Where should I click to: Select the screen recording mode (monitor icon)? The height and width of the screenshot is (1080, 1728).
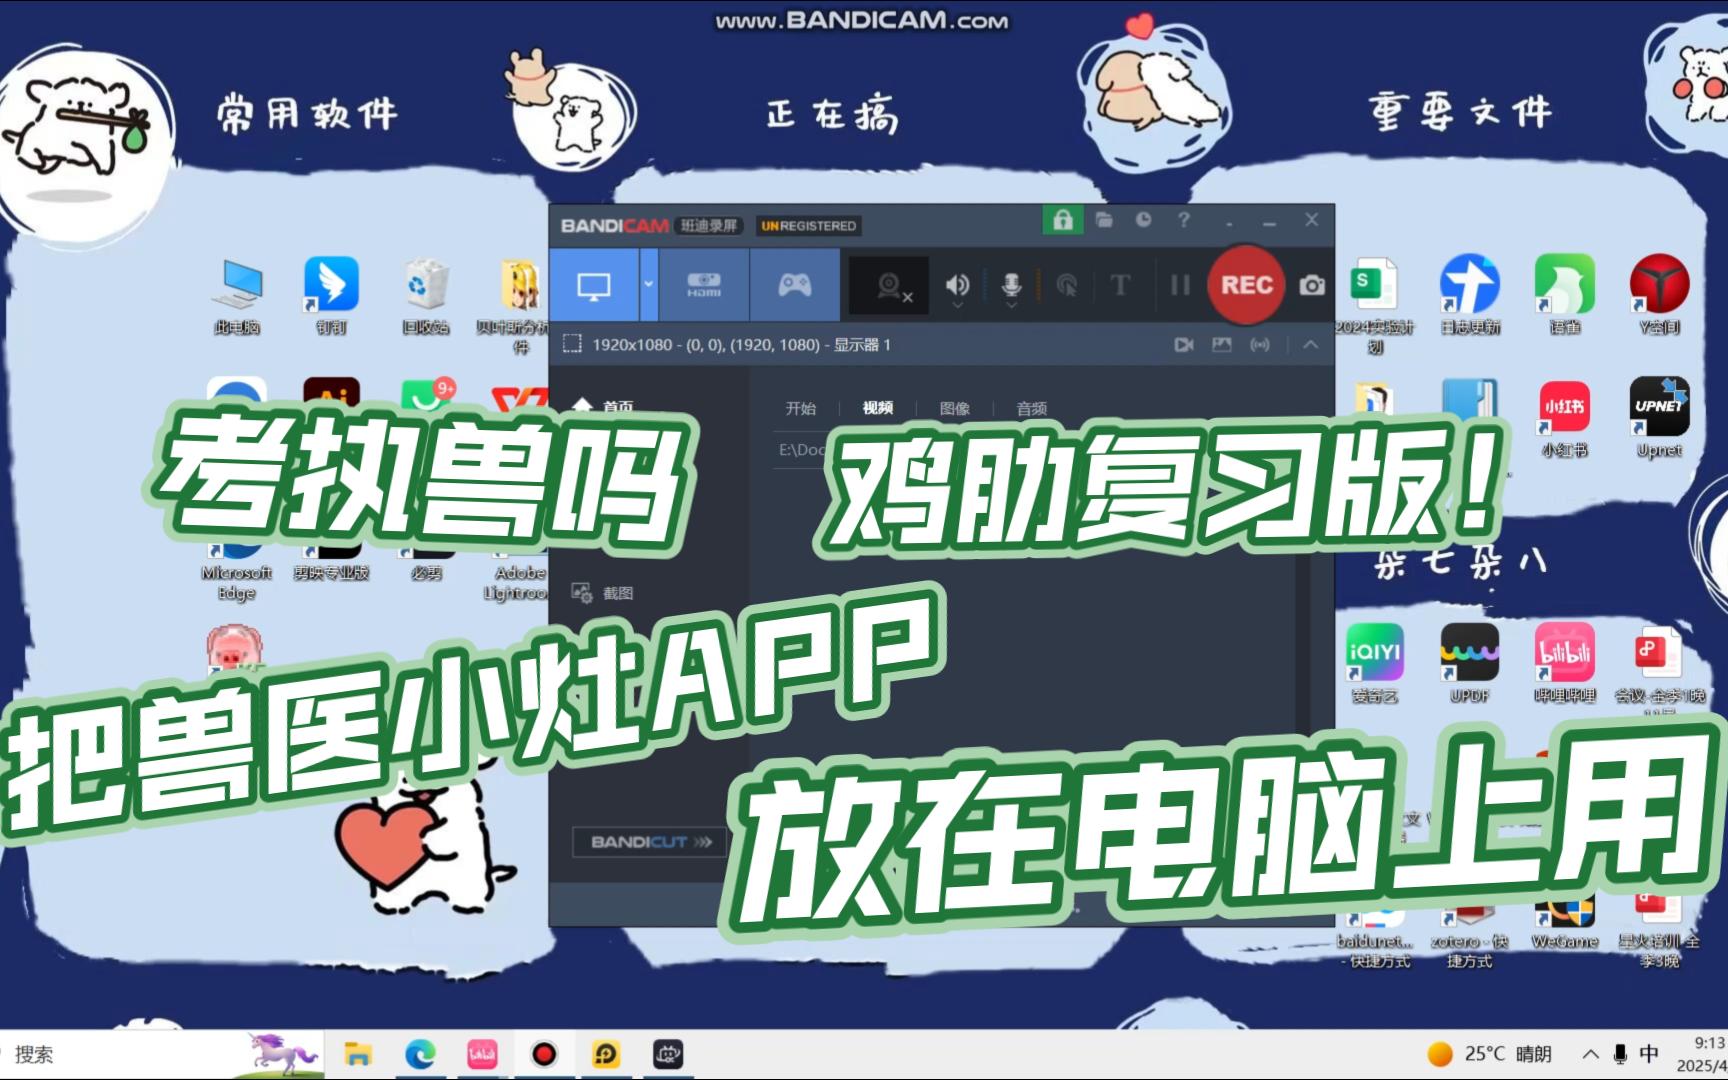(595, 285)
